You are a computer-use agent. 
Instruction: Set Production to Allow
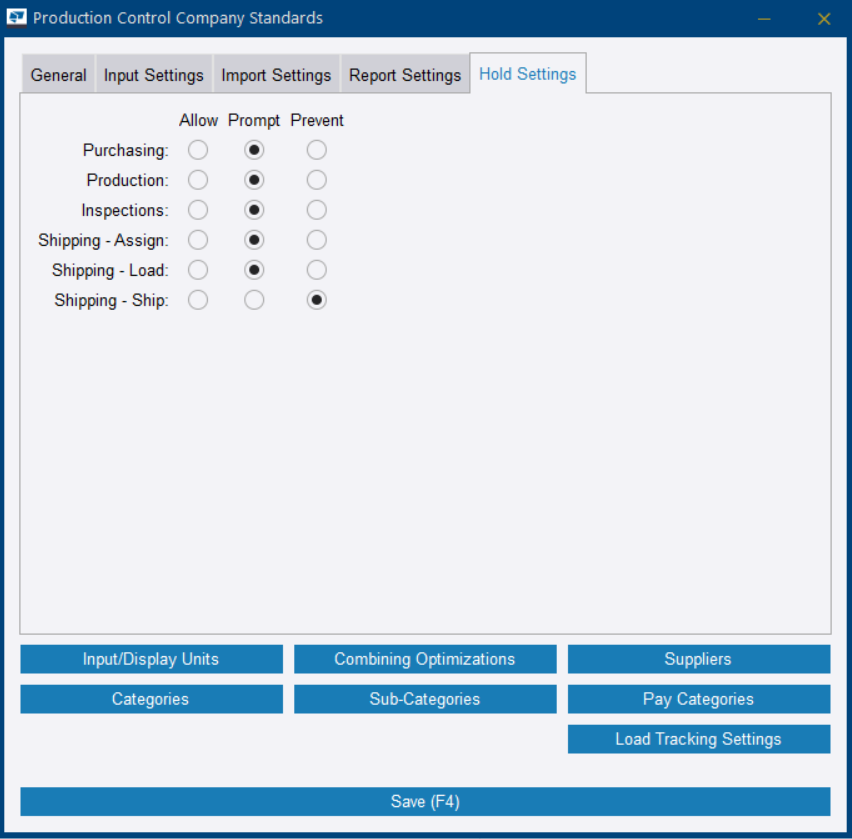[x=198, y=180]
